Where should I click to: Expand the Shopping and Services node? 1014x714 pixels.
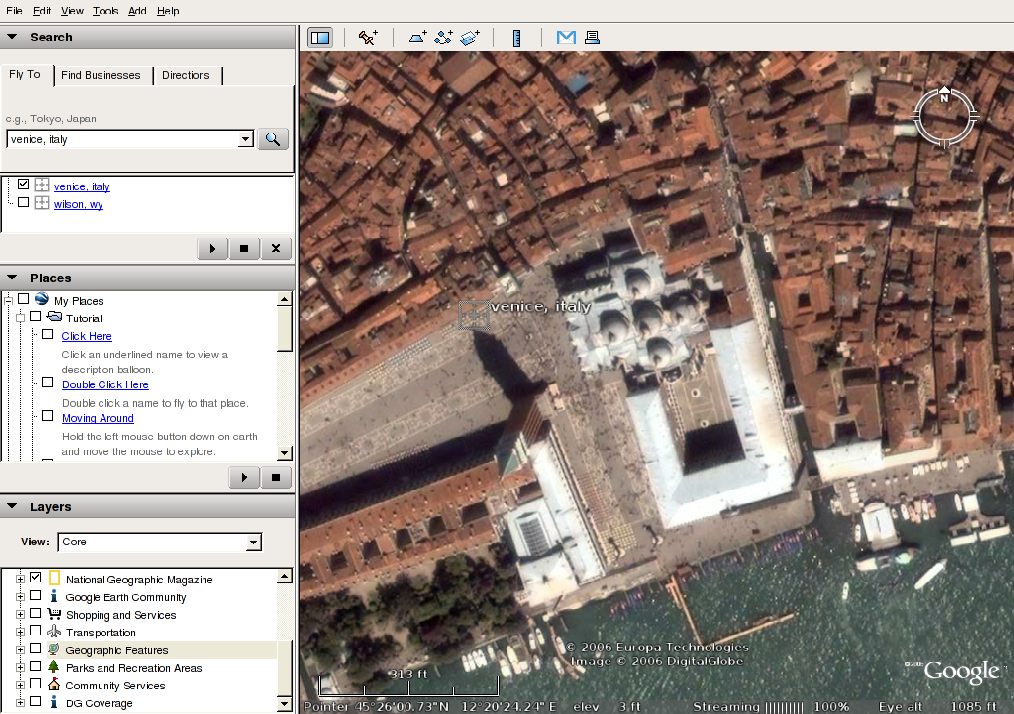[20, 614]
